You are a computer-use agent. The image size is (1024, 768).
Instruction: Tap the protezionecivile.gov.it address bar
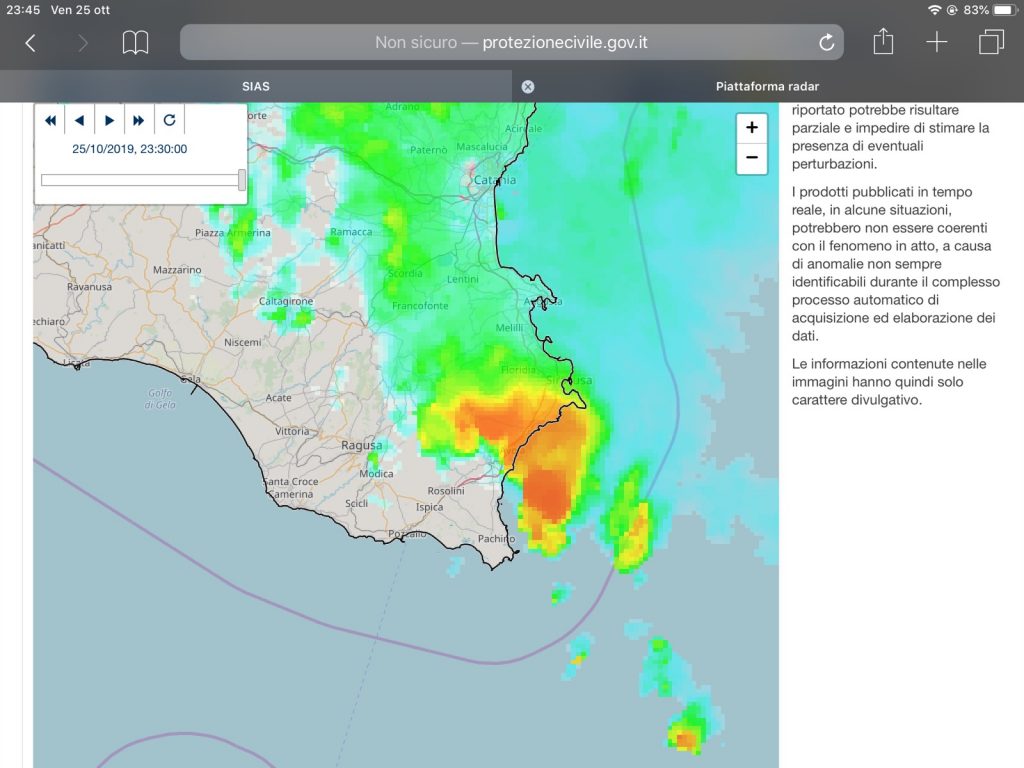click(x=510, y=43)
